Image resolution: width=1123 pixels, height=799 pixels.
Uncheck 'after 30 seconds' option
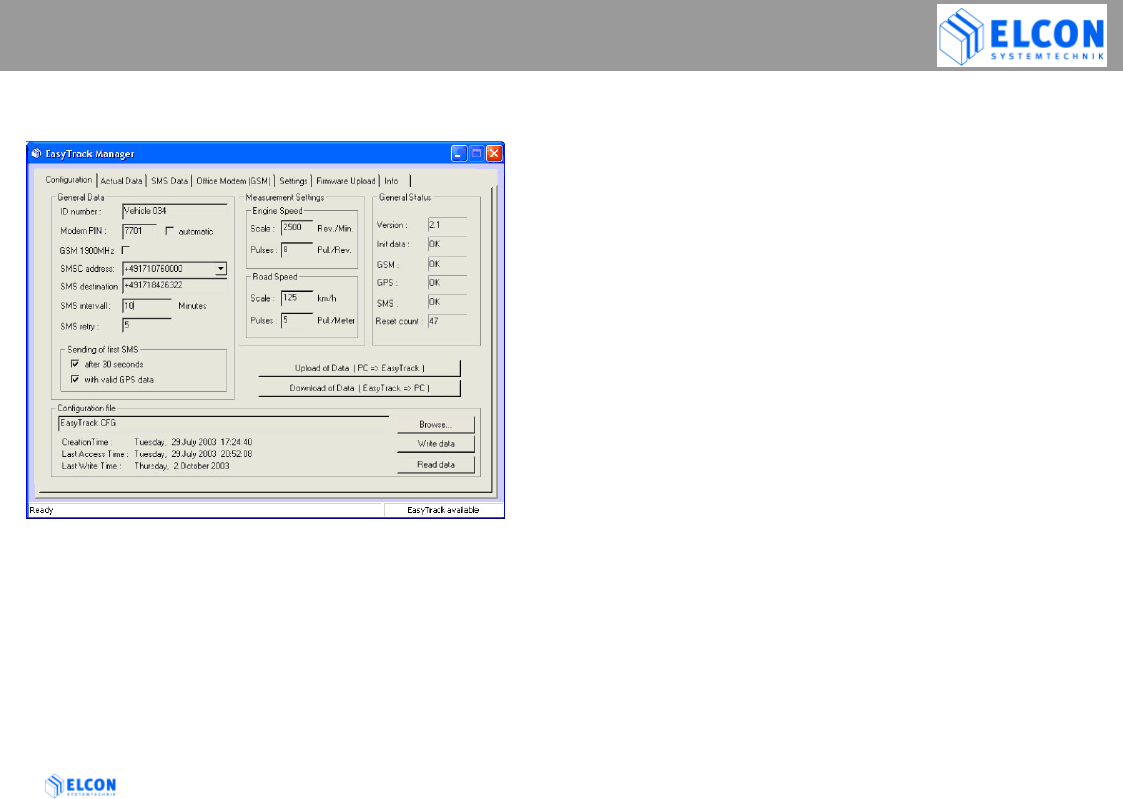pos(75,364)
